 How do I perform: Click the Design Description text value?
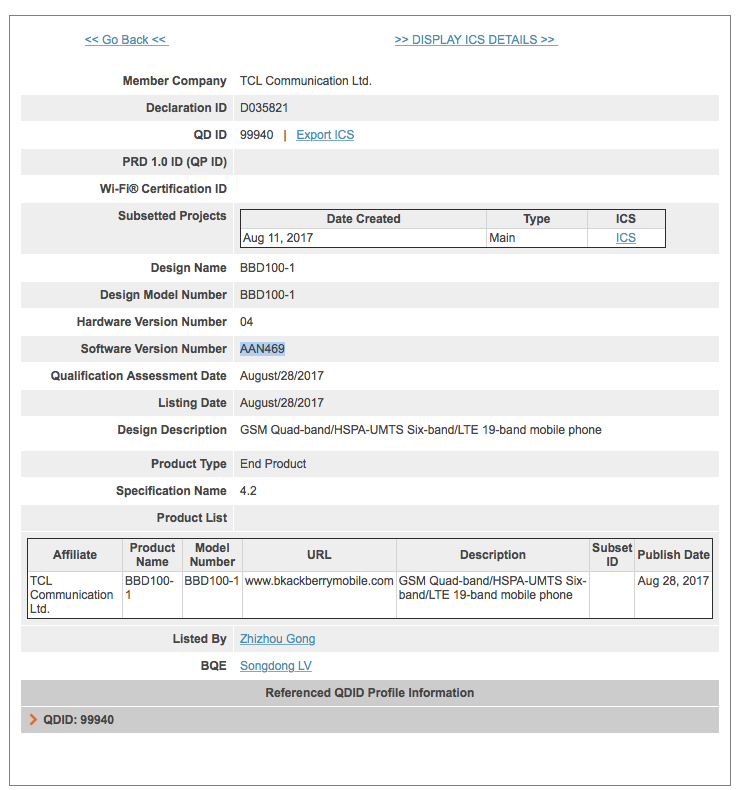421,430
